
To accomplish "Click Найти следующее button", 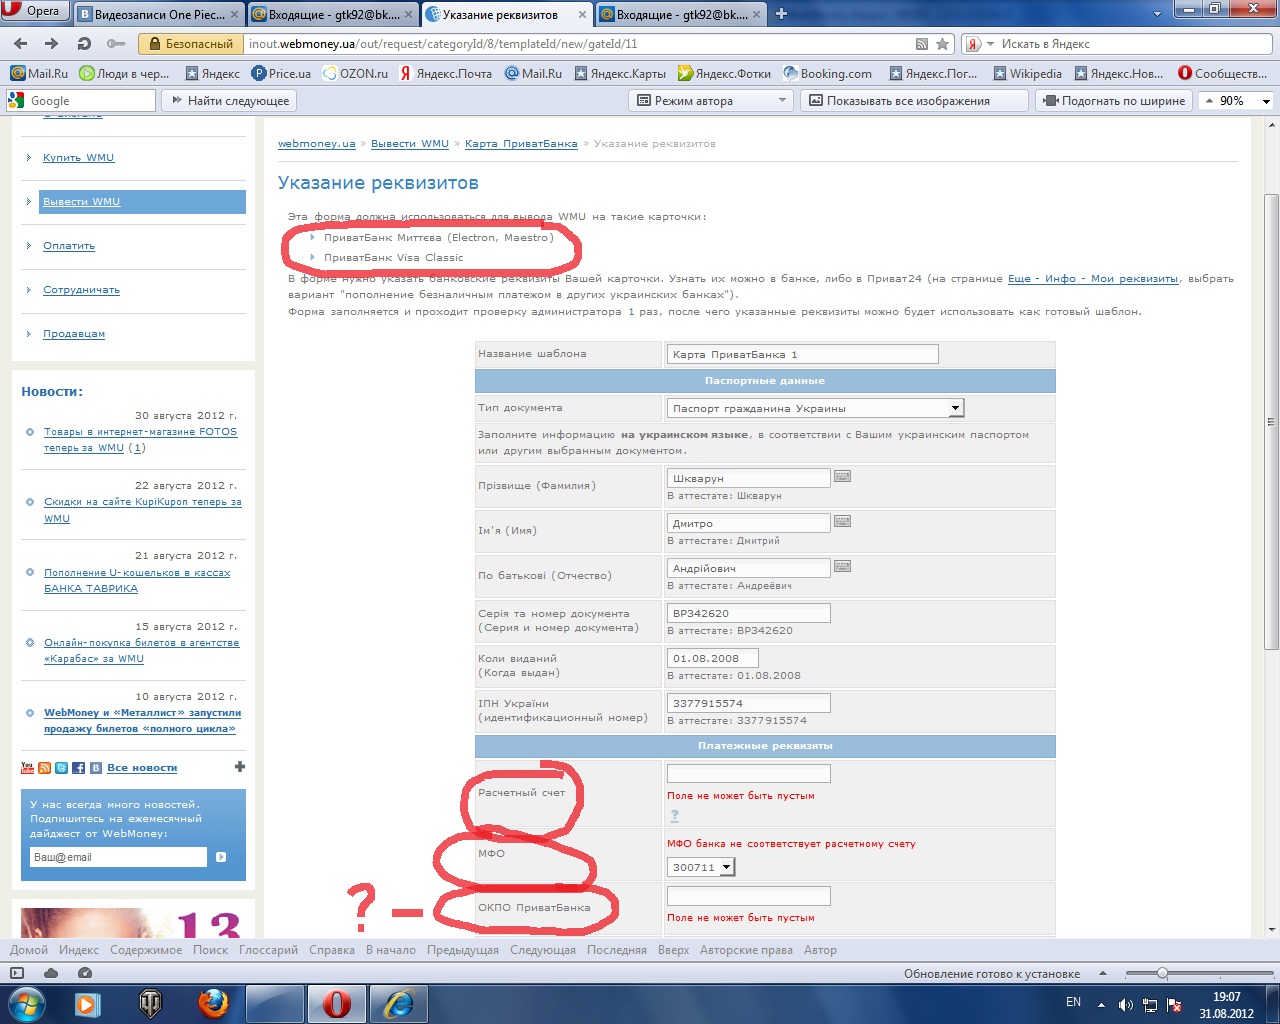I will 230,101.
